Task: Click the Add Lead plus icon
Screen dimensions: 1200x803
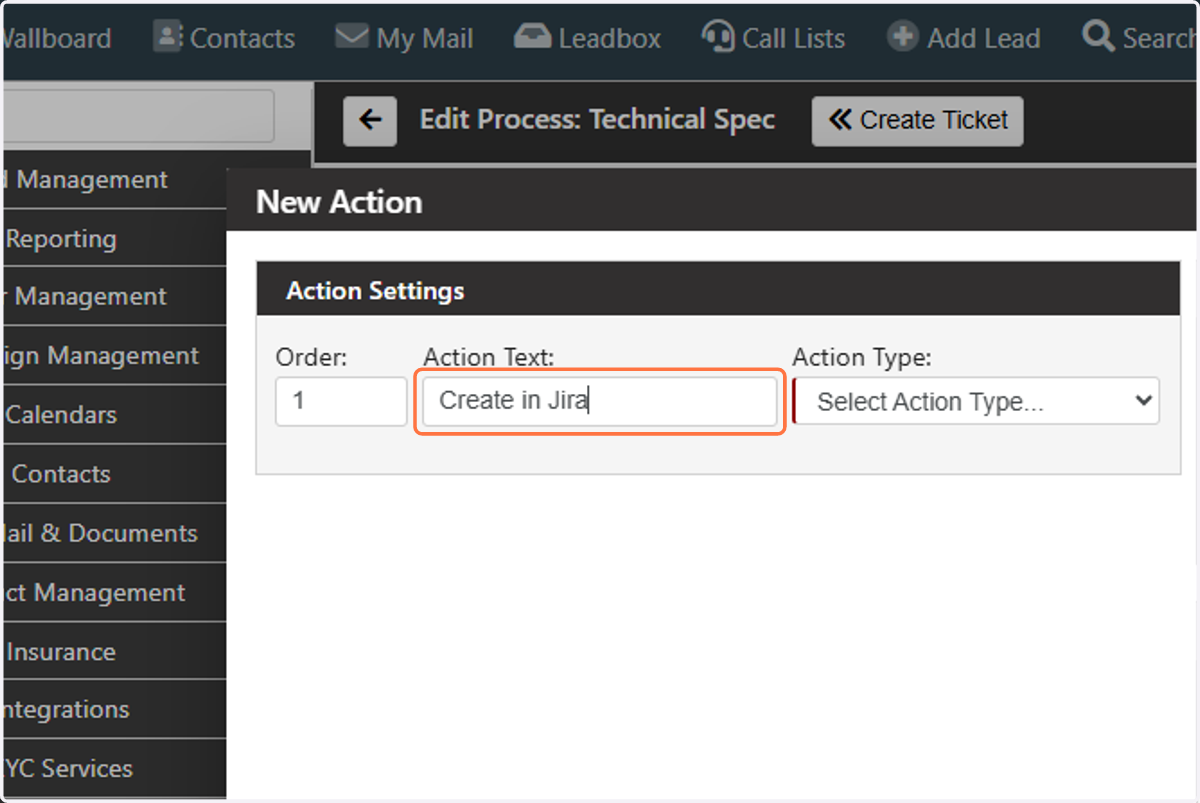Action: tap(902, 38)
